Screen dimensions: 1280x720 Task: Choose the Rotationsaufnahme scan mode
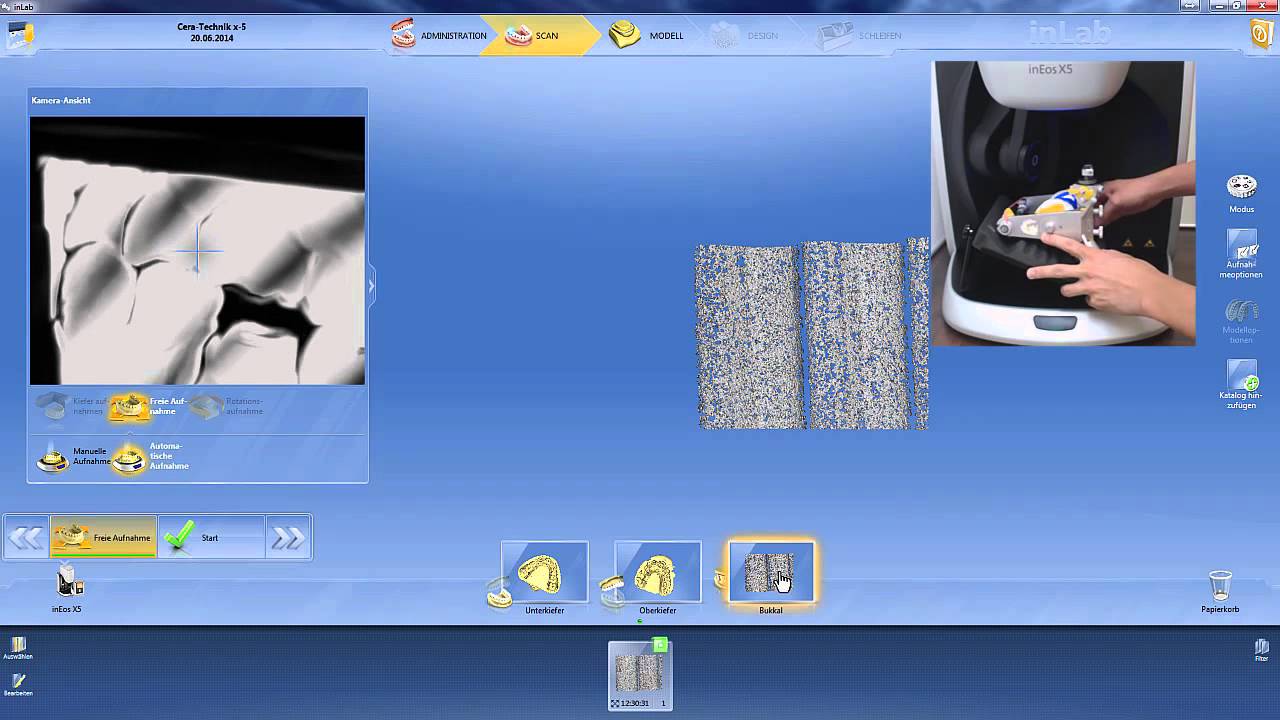click(x=226, y=406)
